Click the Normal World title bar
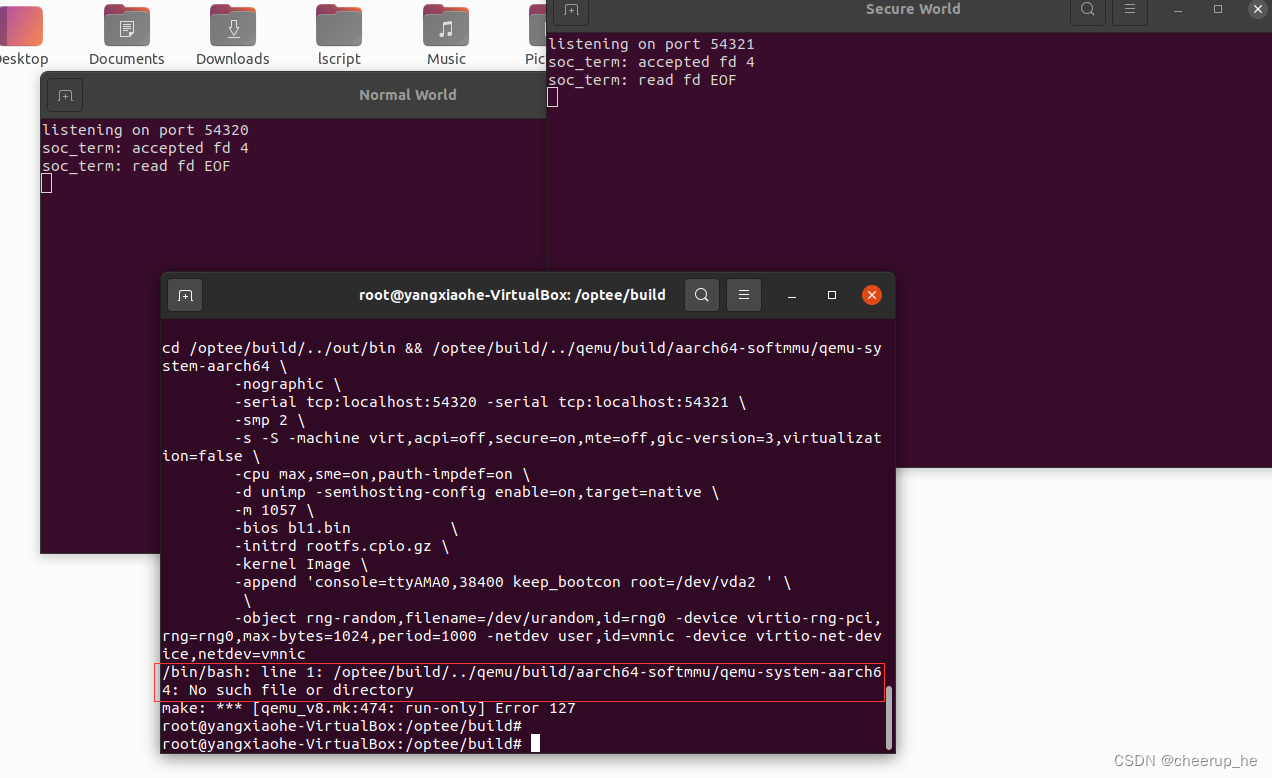The height and width of the screenshot is (778, 1272). [x=293, y=95]
